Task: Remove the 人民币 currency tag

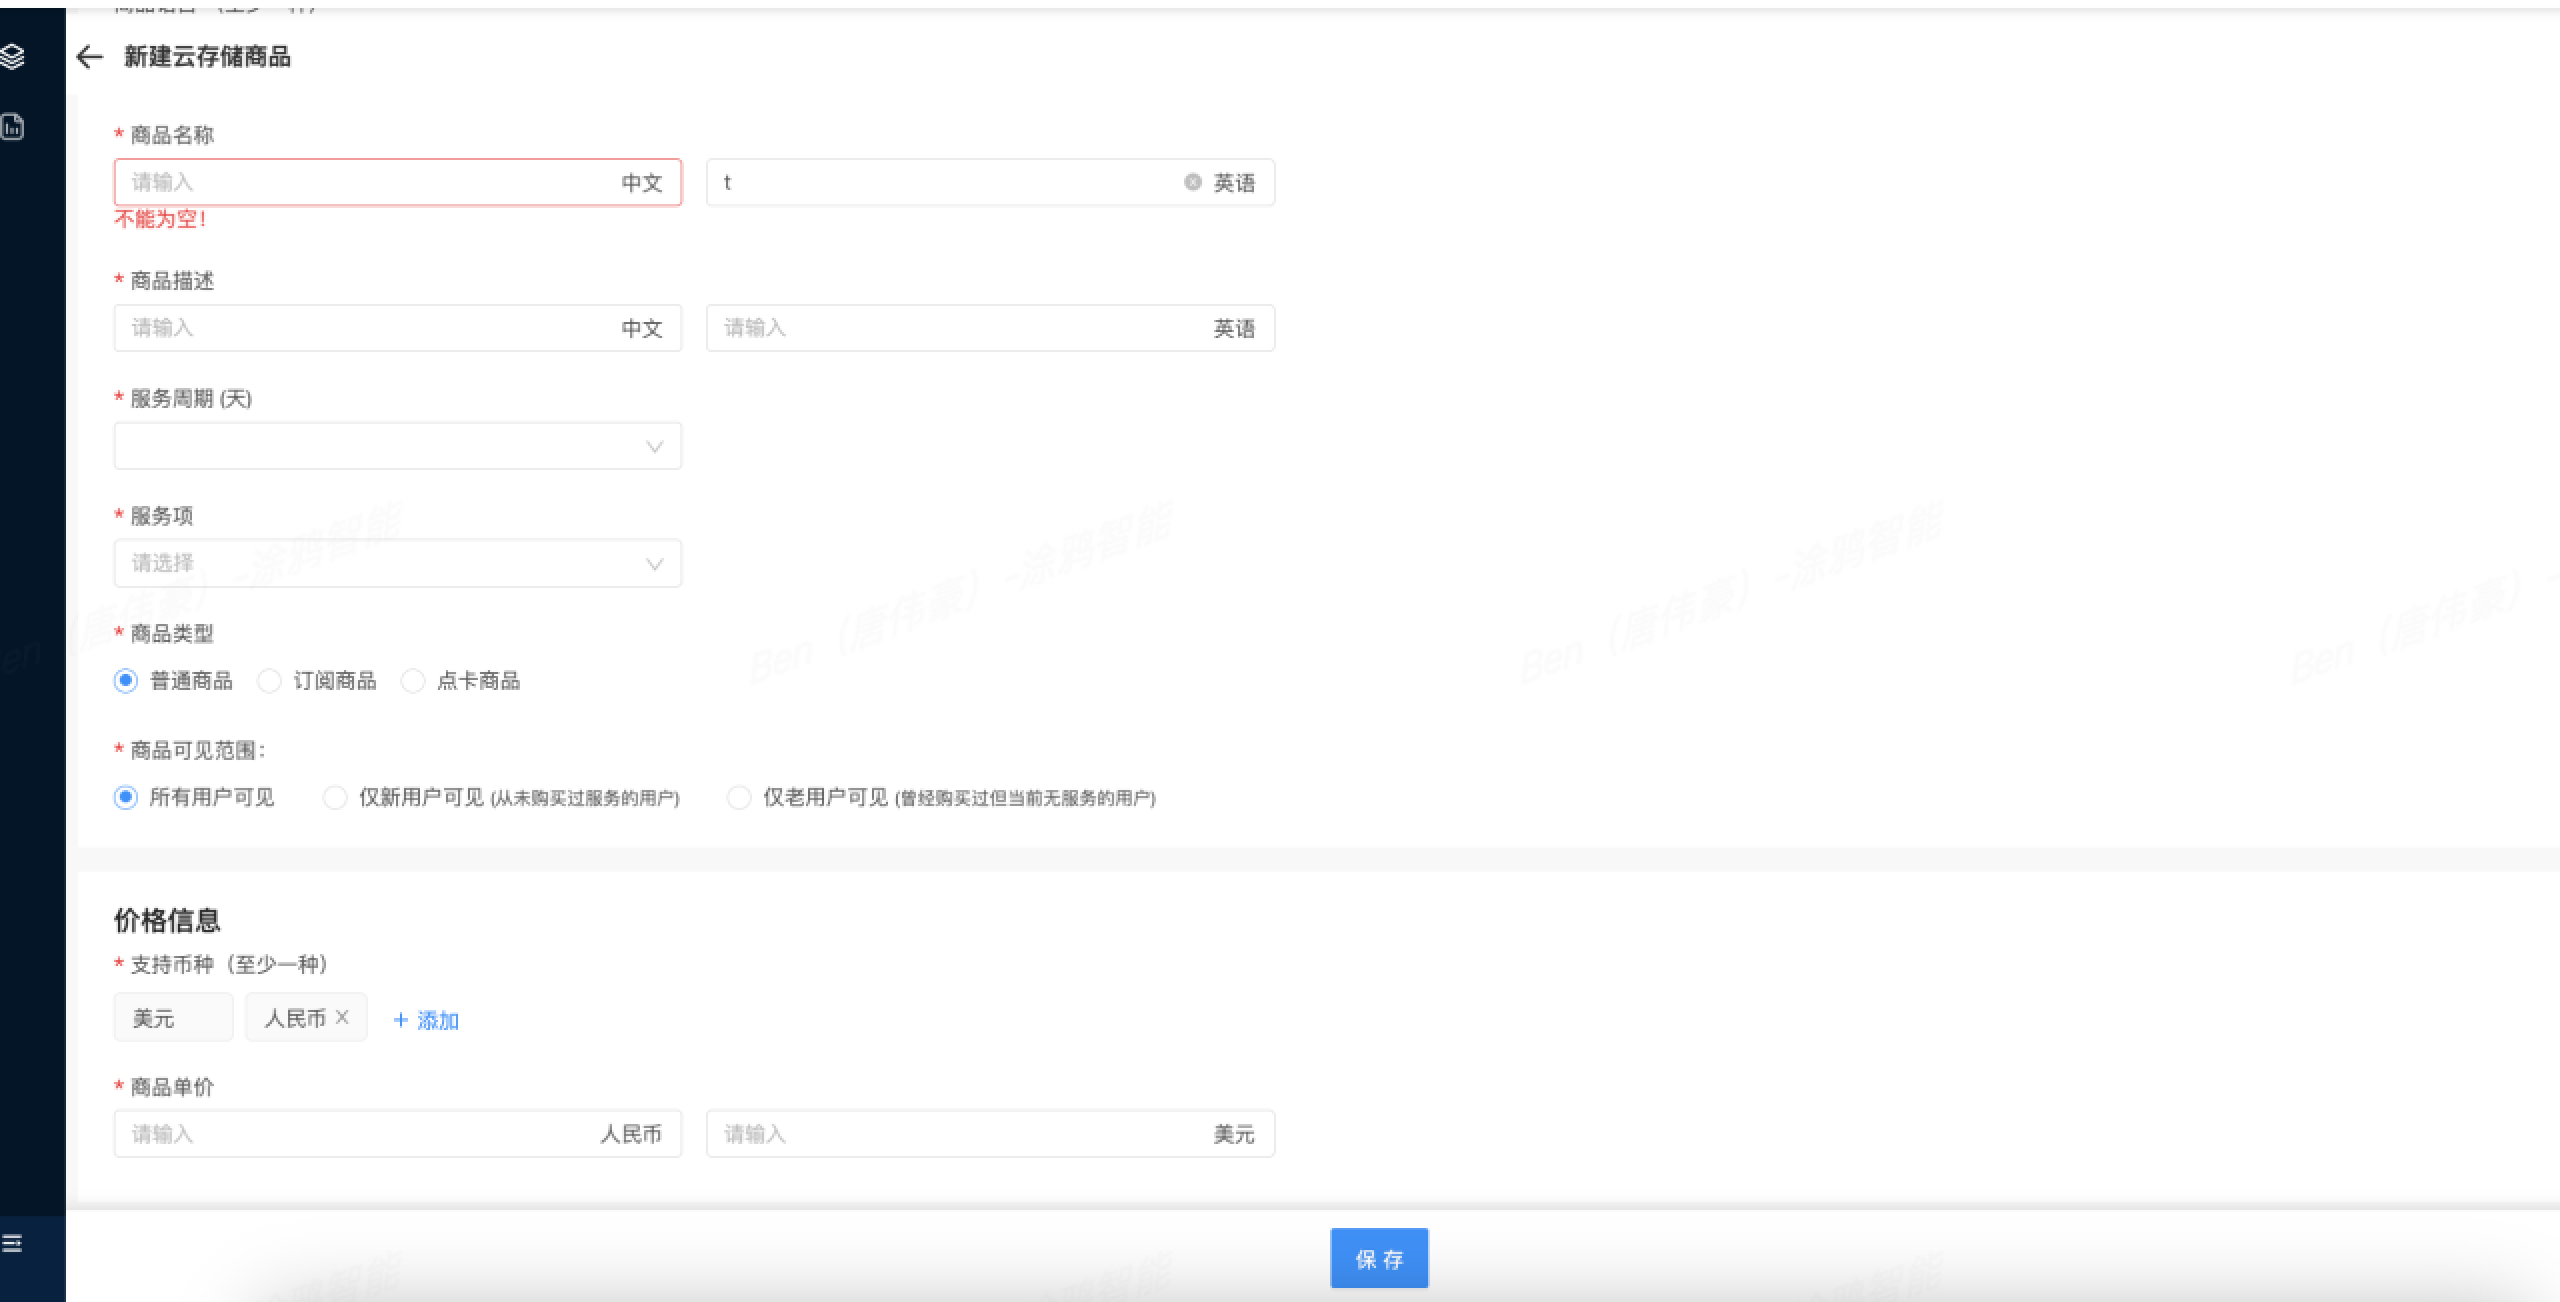Action: (x=342, y=1017)
